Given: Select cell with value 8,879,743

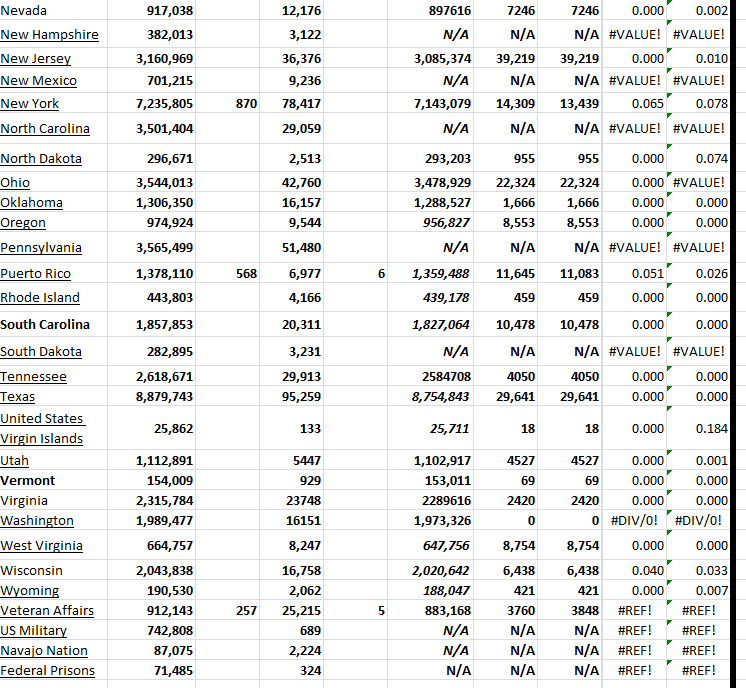Looking at the screenshot, I should (x=151, y=397).
